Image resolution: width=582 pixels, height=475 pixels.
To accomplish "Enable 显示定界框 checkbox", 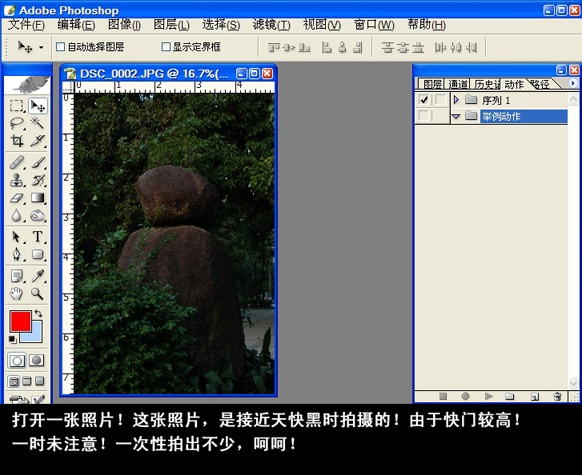I will coord(166,47).
